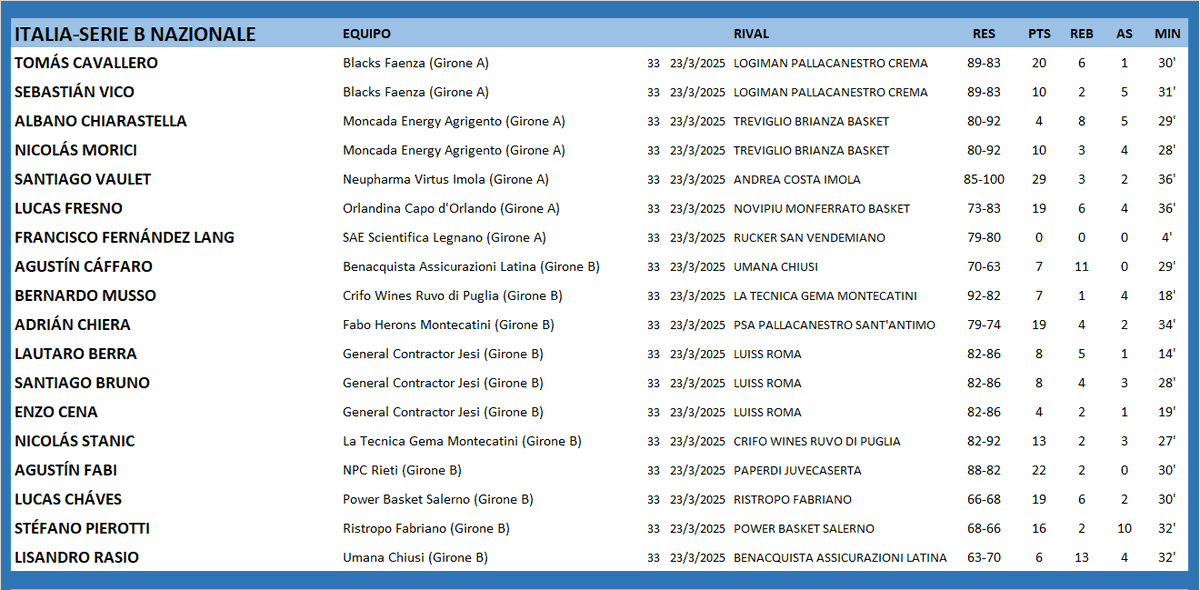Select player name LUCAS CHÁVES
This screenshot has height=590, width=1200.
pos(69,498)
